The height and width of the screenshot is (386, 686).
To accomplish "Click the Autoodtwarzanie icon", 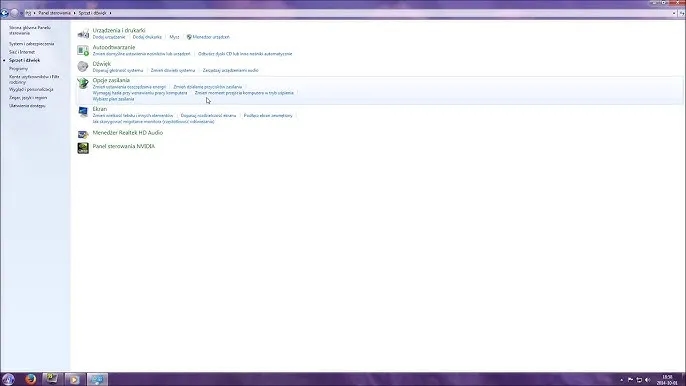I will pyautogui.click(x=83, y=50).
